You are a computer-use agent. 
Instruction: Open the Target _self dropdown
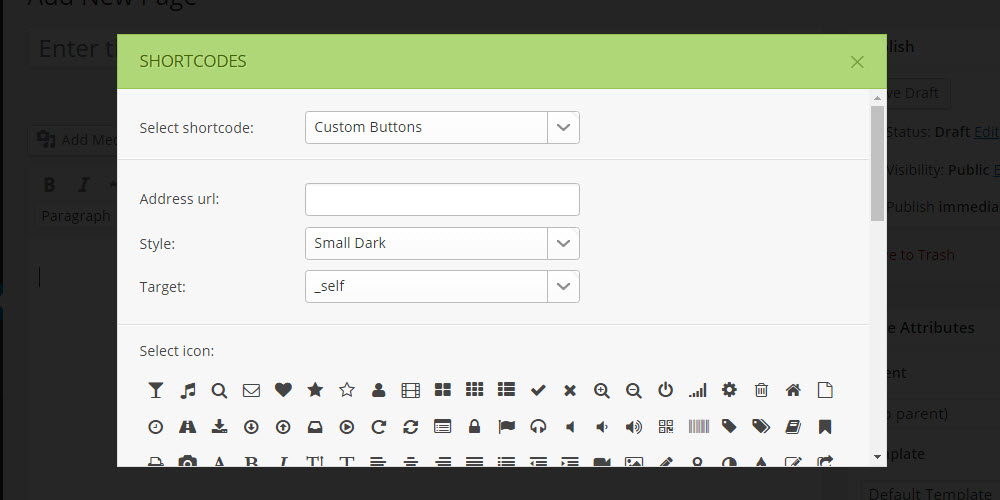tap(442, 286)
